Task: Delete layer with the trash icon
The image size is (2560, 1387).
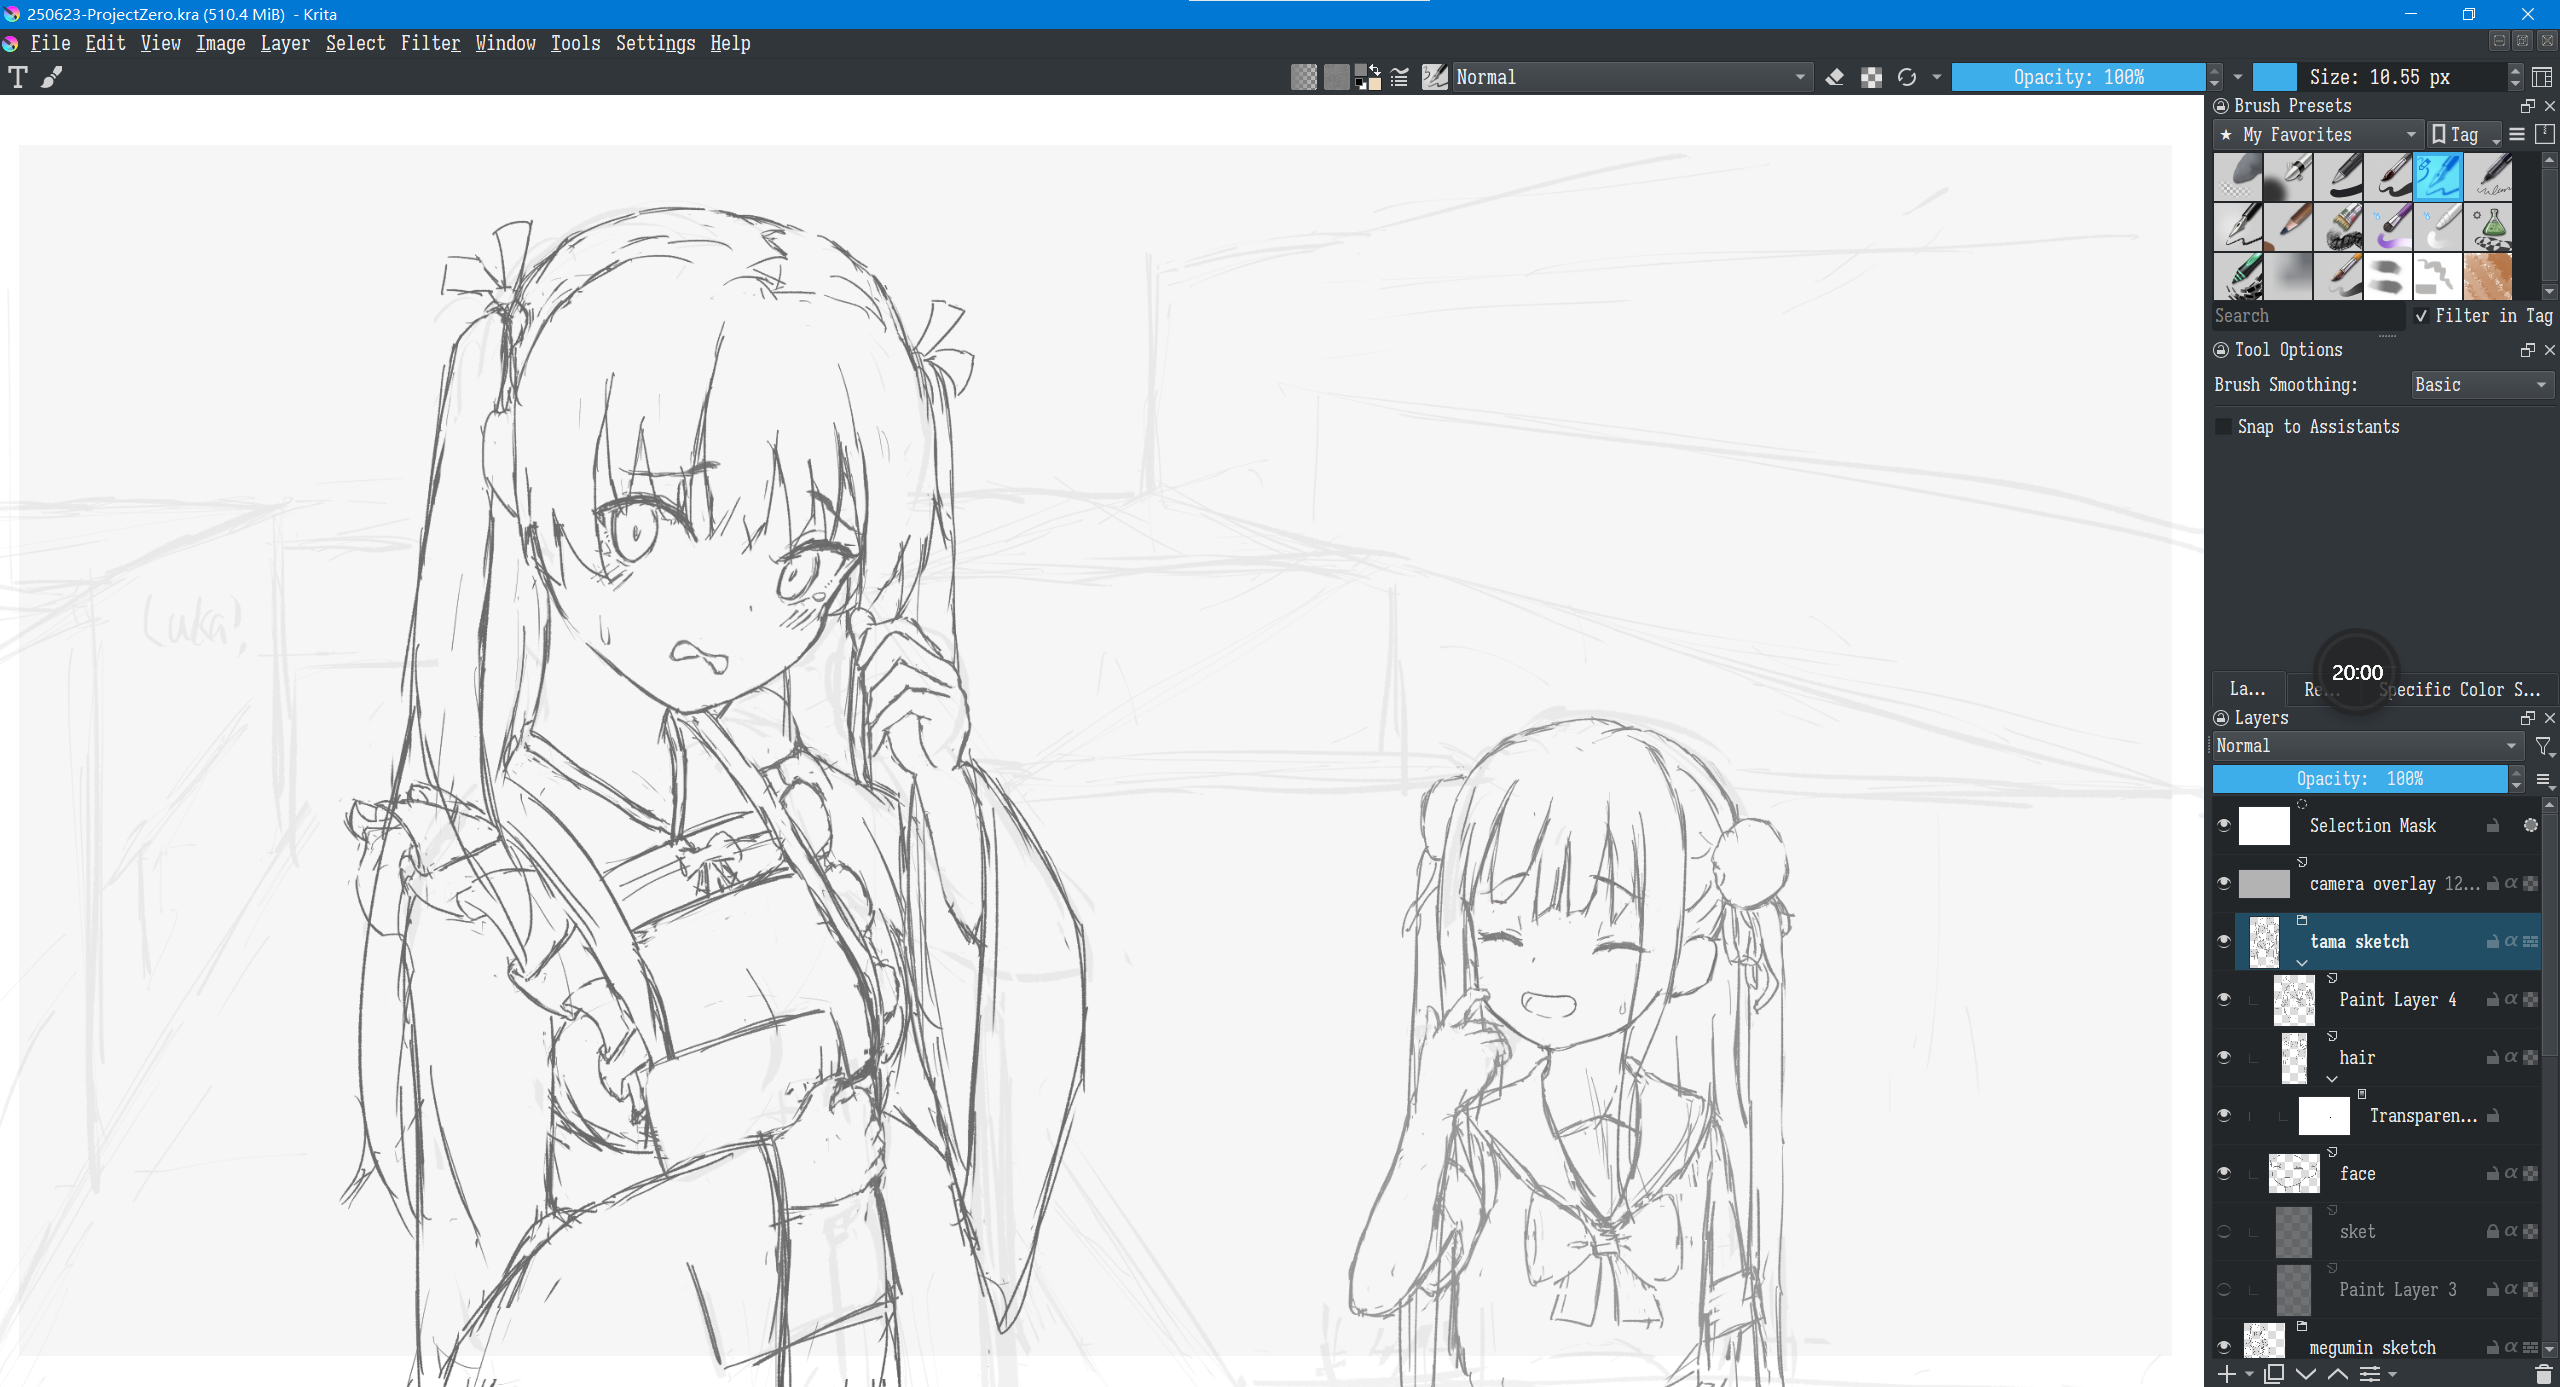Action: 2544,1374
